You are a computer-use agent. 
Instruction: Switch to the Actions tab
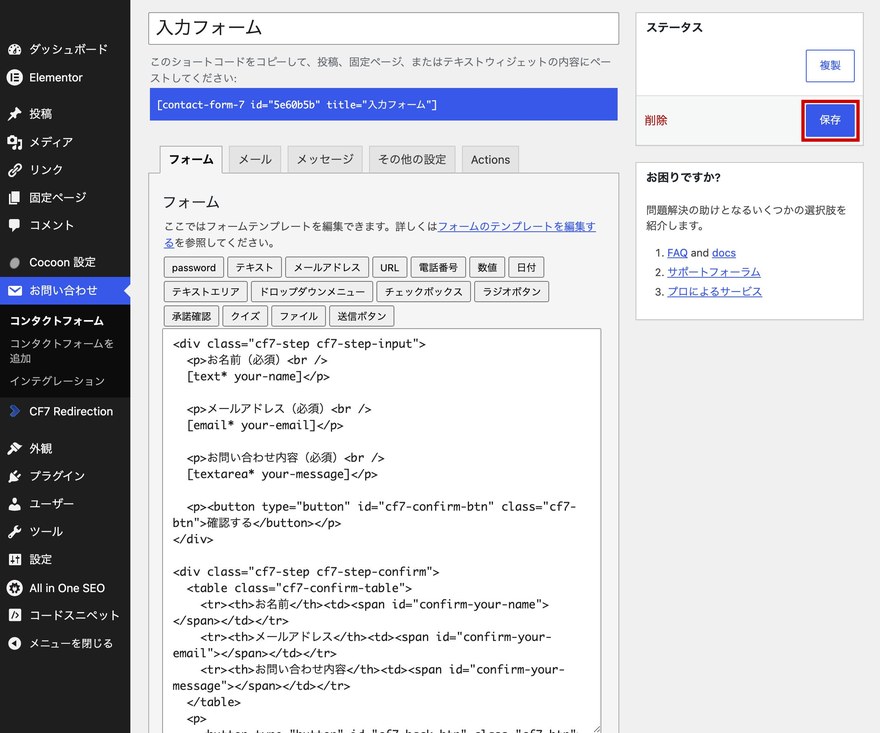[x=491, y=159]
